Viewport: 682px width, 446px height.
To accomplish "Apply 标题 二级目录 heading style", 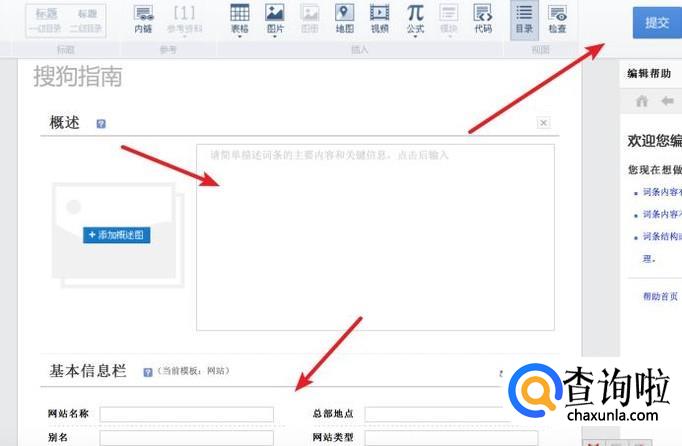I will (86, 20).
